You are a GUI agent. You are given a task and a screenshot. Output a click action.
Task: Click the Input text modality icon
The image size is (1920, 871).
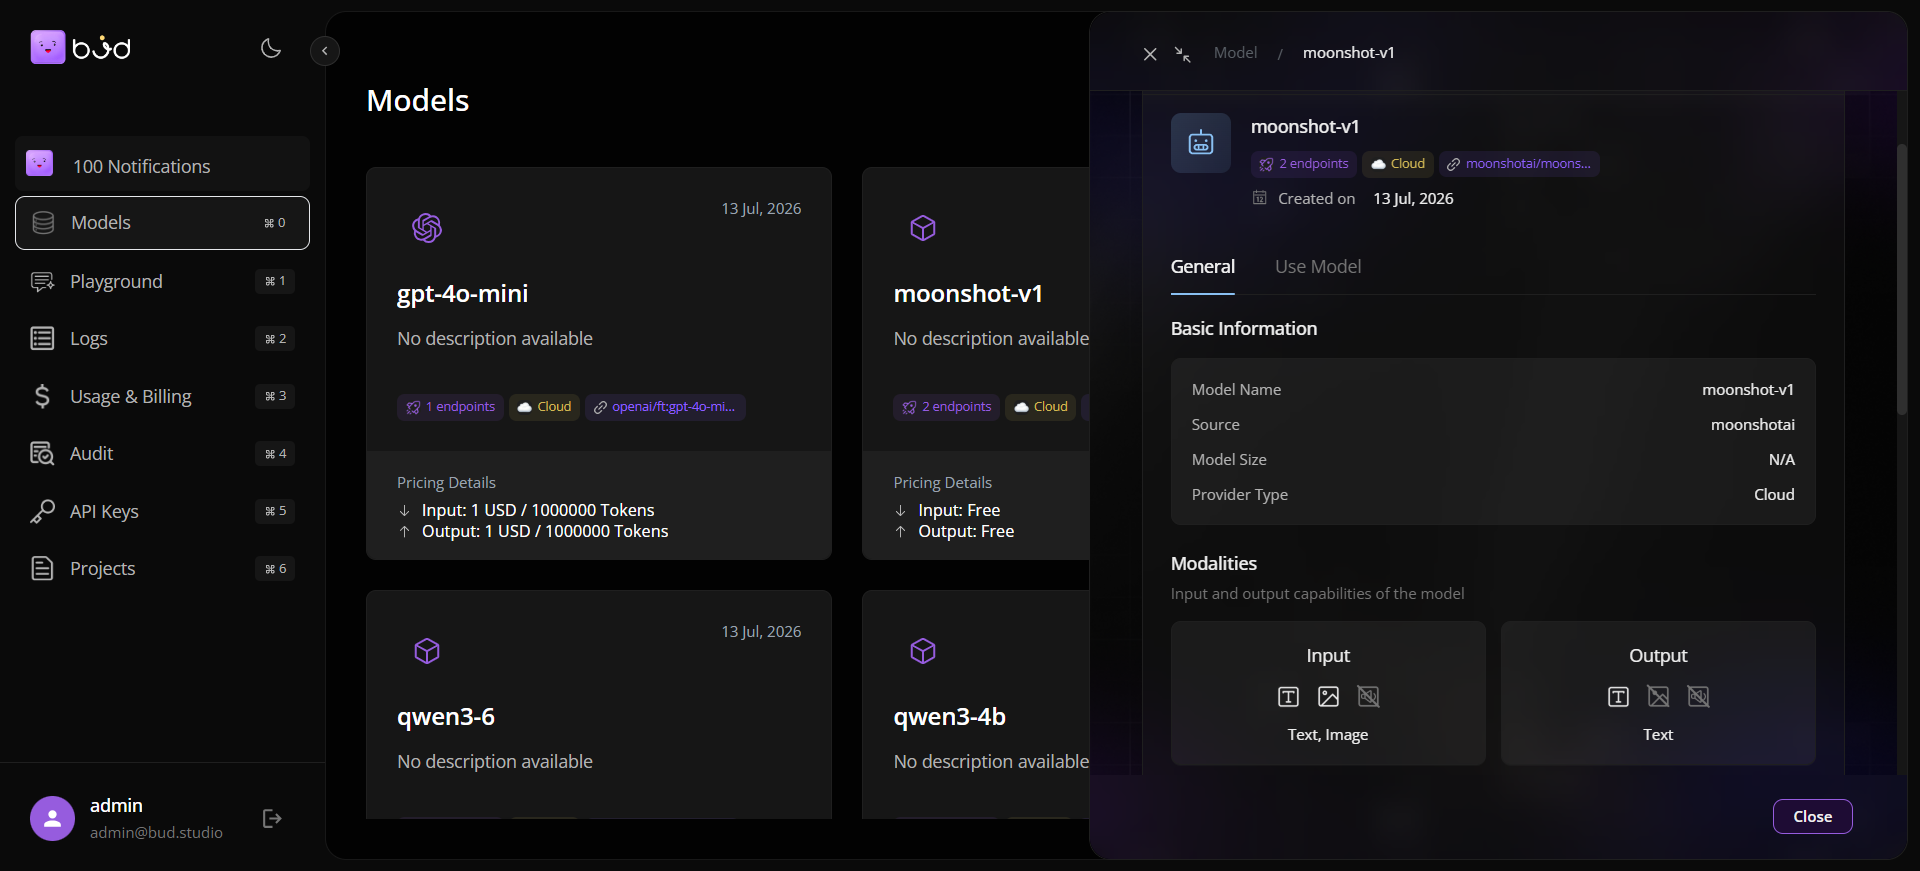tap(1289, 697)
